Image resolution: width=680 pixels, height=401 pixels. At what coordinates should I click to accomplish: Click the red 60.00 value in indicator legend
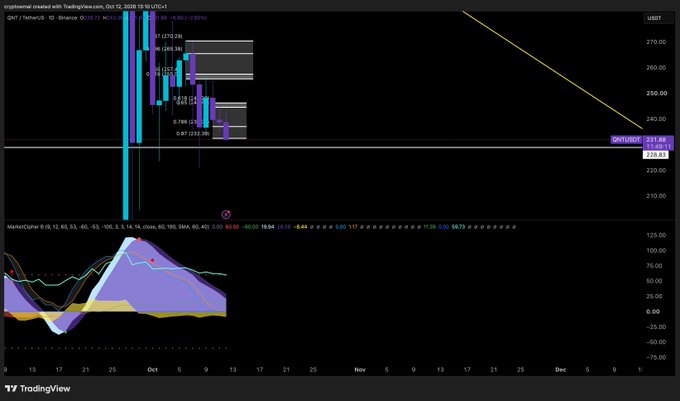232,227
